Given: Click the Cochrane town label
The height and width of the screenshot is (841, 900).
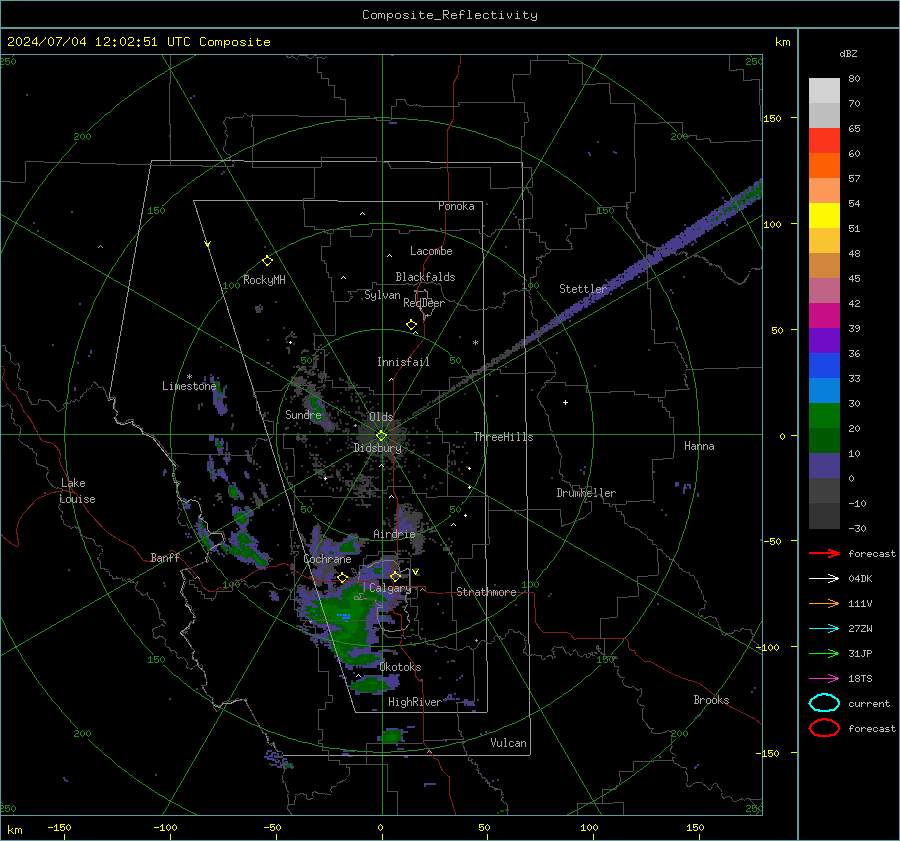Looking at the screenshot, I should pos(327,559).
